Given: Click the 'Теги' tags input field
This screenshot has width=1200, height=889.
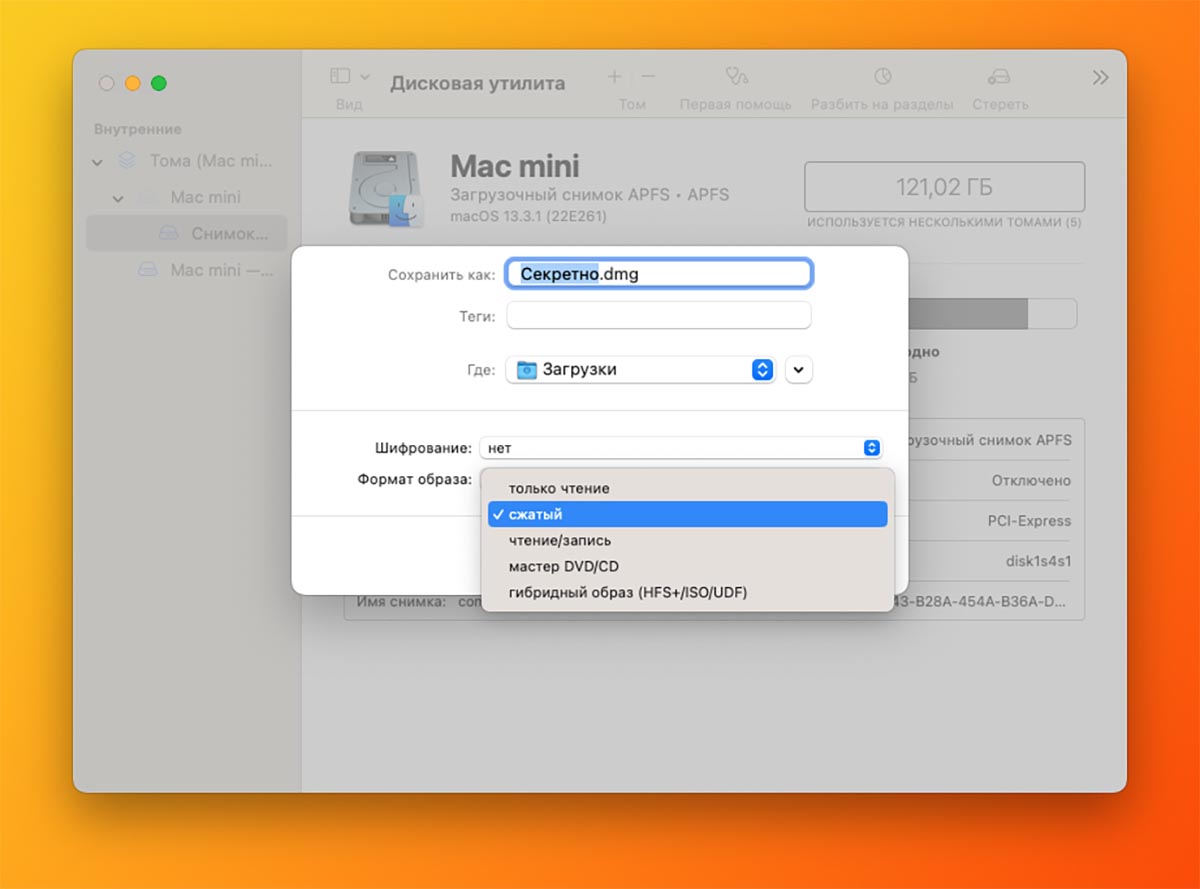Looking at the screenshot, I should pyautogui.click(x=659, y=315).
